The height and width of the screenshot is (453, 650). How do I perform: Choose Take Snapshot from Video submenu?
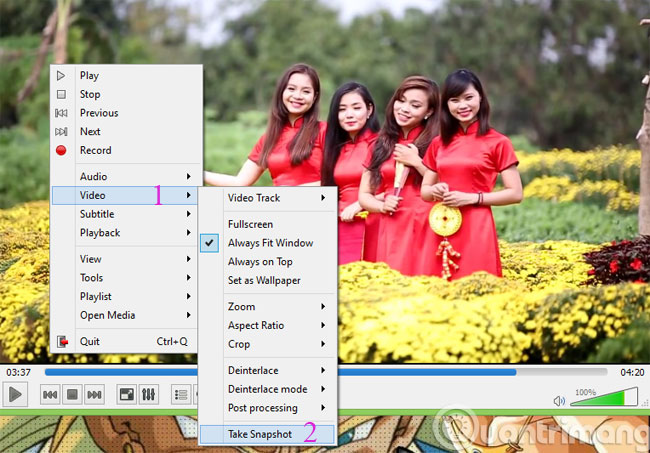point(267,434)
